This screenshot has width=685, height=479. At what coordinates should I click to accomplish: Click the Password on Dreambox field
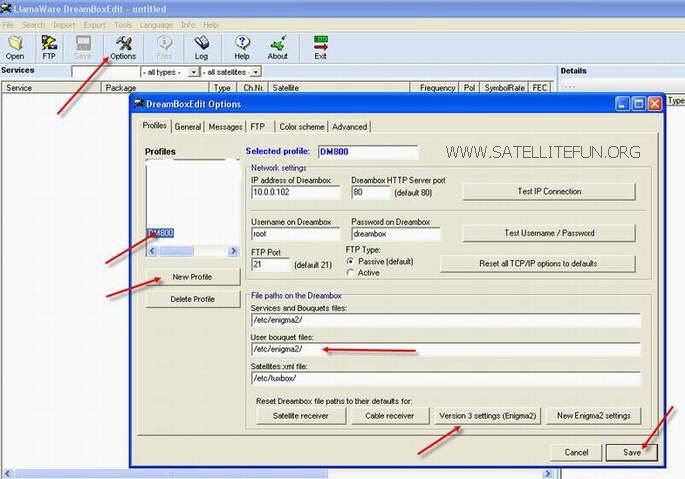click(x=396, y=234)
